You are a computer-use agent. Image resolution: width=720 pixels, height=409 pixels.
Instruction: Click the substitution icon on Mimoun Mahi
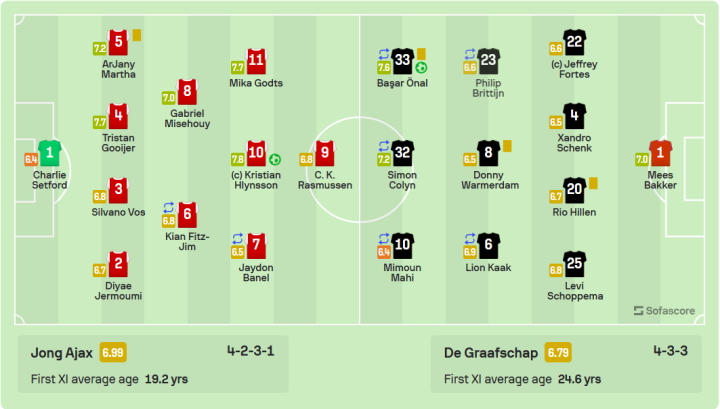(384, 238)
